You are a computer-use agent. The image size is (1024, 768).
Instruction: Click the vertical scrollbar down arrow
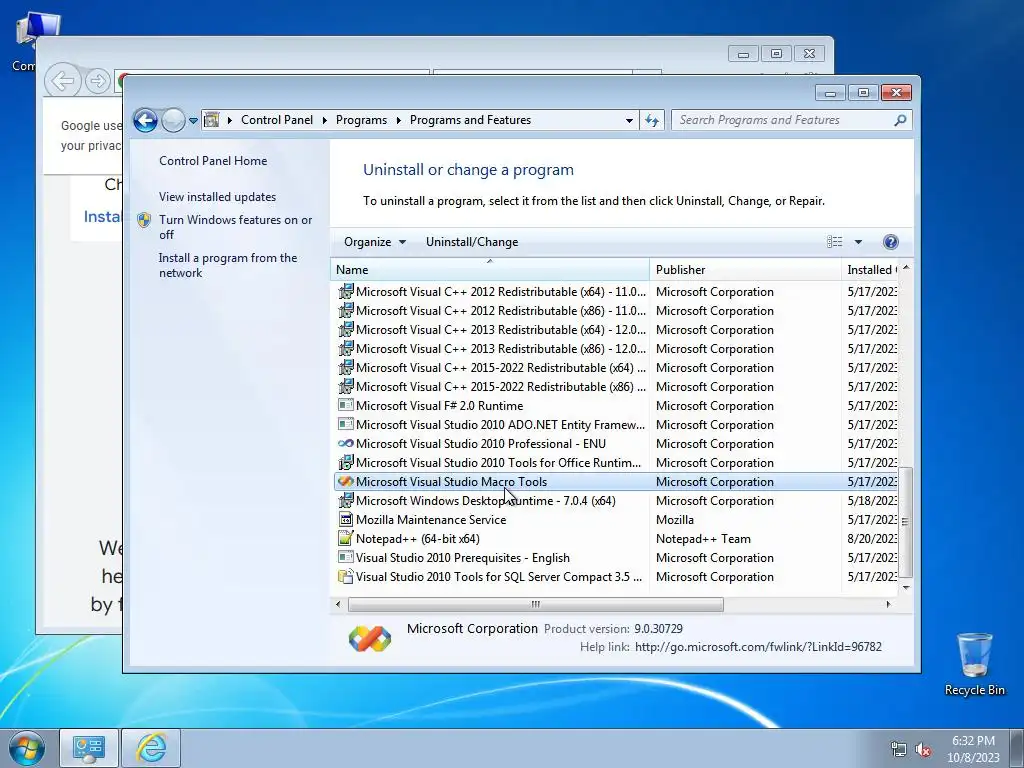click(905, 588)
